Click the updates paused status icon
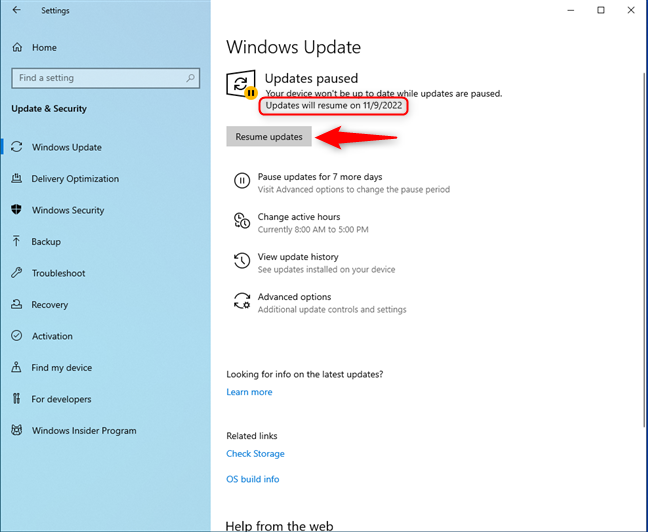 [x=242, y=85]
